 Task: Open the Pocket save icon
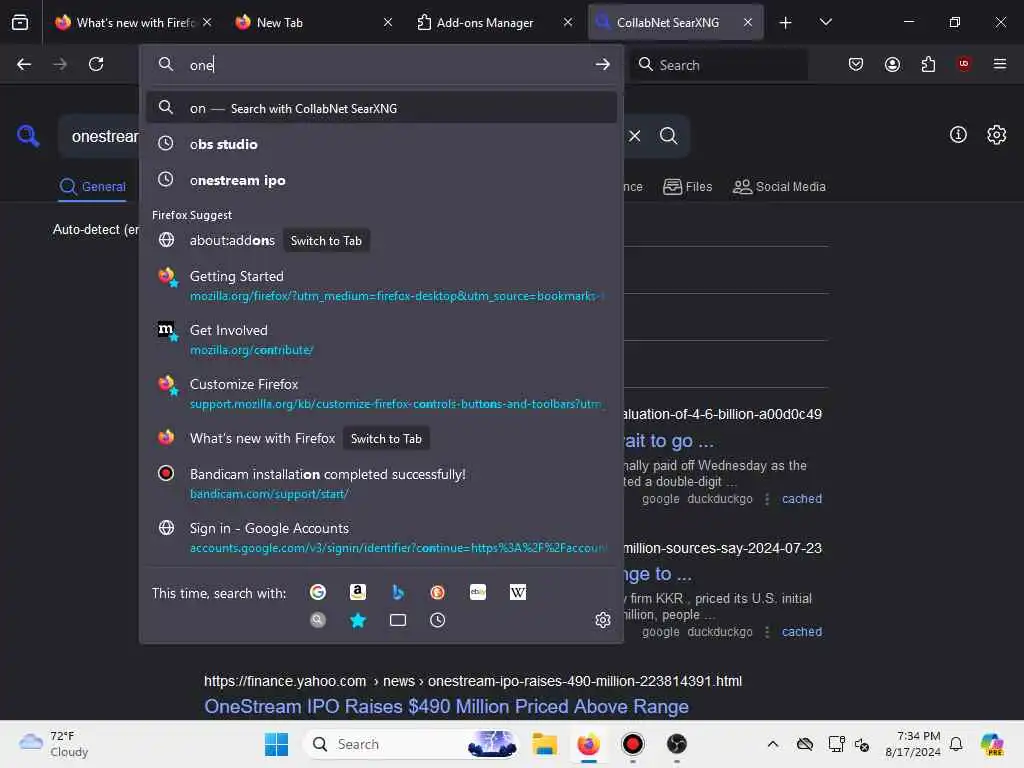[856, 64]
